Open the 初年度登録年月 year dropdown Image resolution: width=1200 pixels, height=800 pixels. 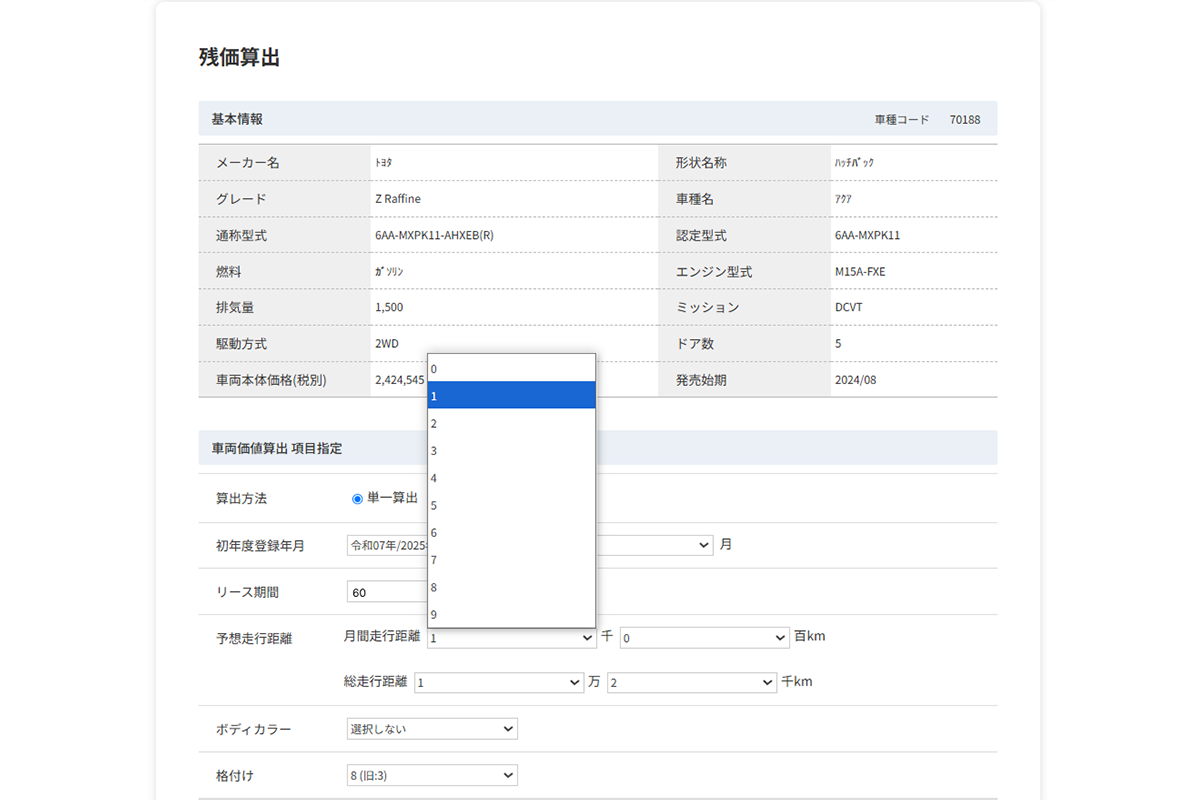coord(387,546)
